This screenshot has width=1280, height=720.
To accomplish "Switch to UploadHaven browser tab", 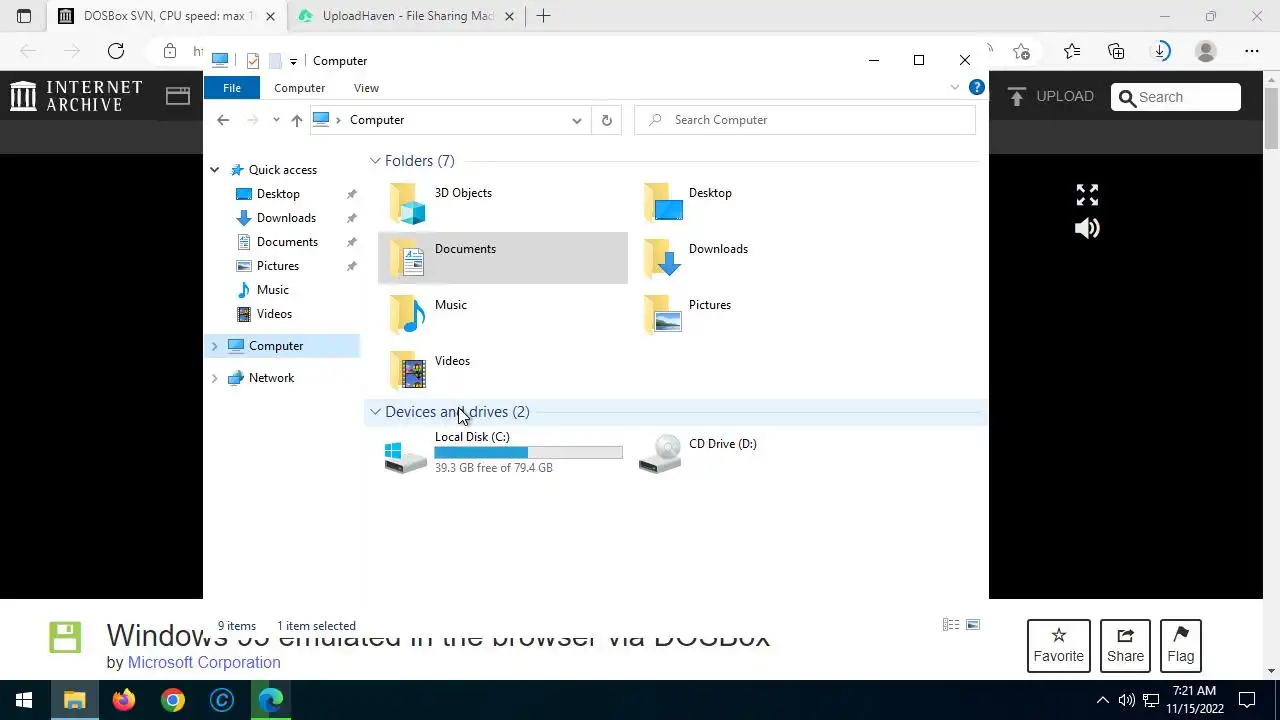I will pyautogui.click(x=405, y=16).
